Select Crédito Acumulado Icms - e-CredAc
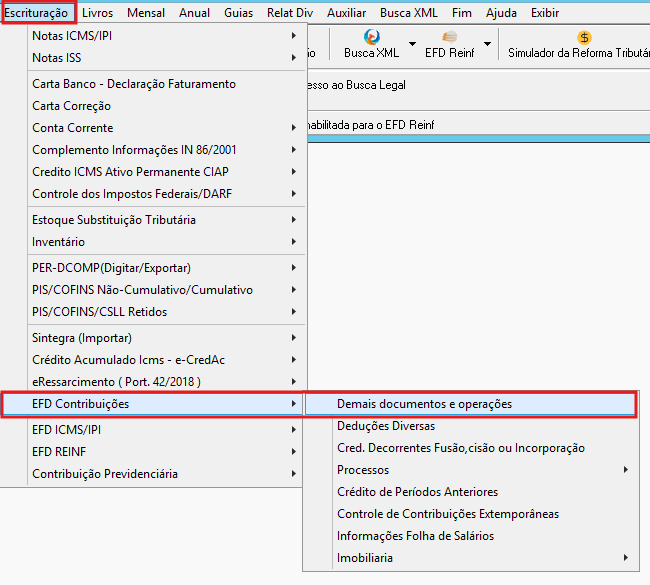Screen dimensions: 650x585 [x=167, y=360]
